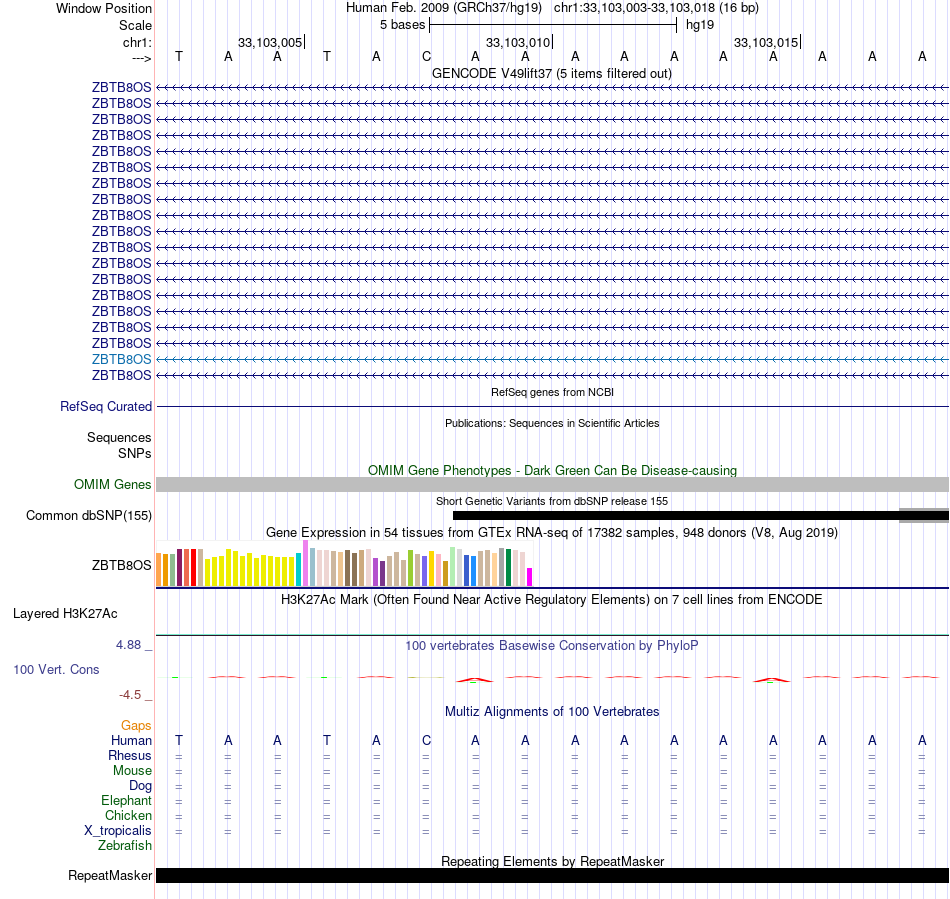Click the Human Feb. 2009 (GRCh37/hg19) title
Screen dimensions: 950x899
(x=443, y=8)
